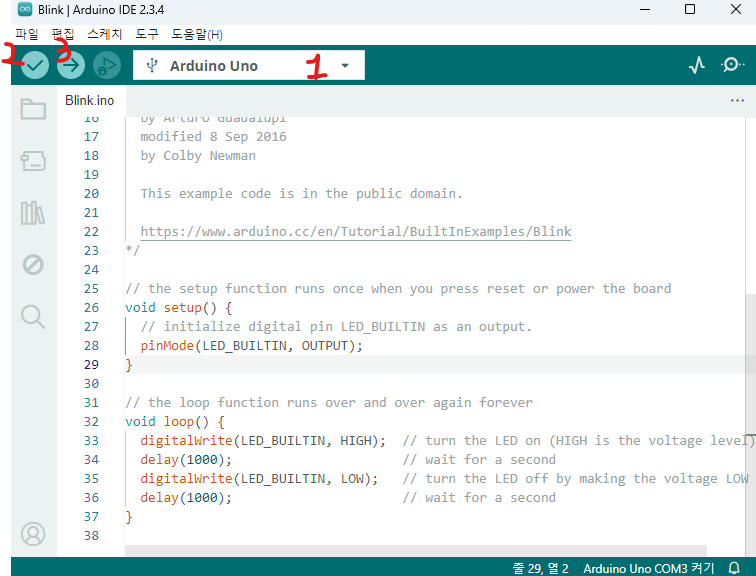
Task: Click line number 26 in the gutter
Action: 91,308
